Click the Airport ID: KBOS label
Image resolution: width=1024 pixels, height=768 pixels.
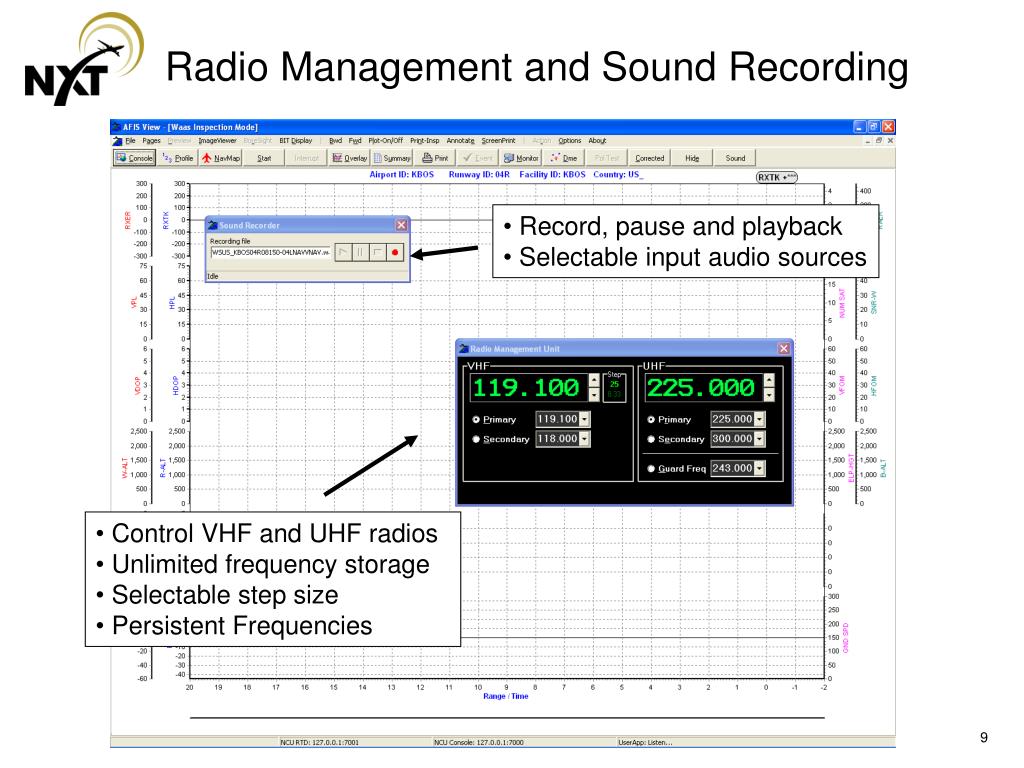pyautogui.click(x=402, y=174)
